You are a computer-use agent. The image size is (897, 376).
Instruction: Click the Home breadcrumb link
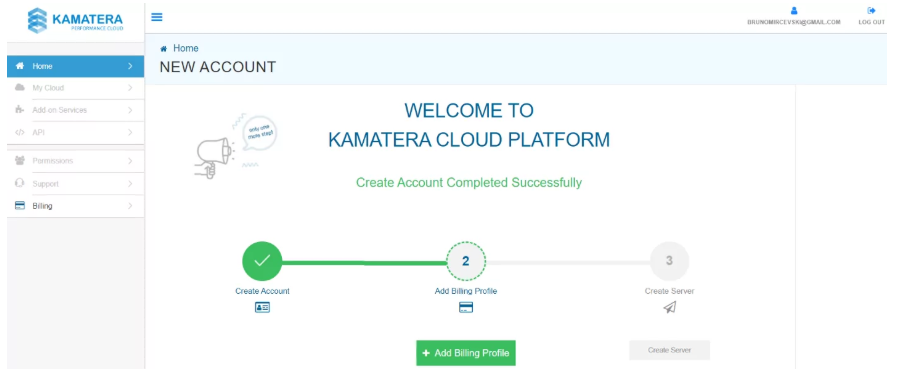186,49
